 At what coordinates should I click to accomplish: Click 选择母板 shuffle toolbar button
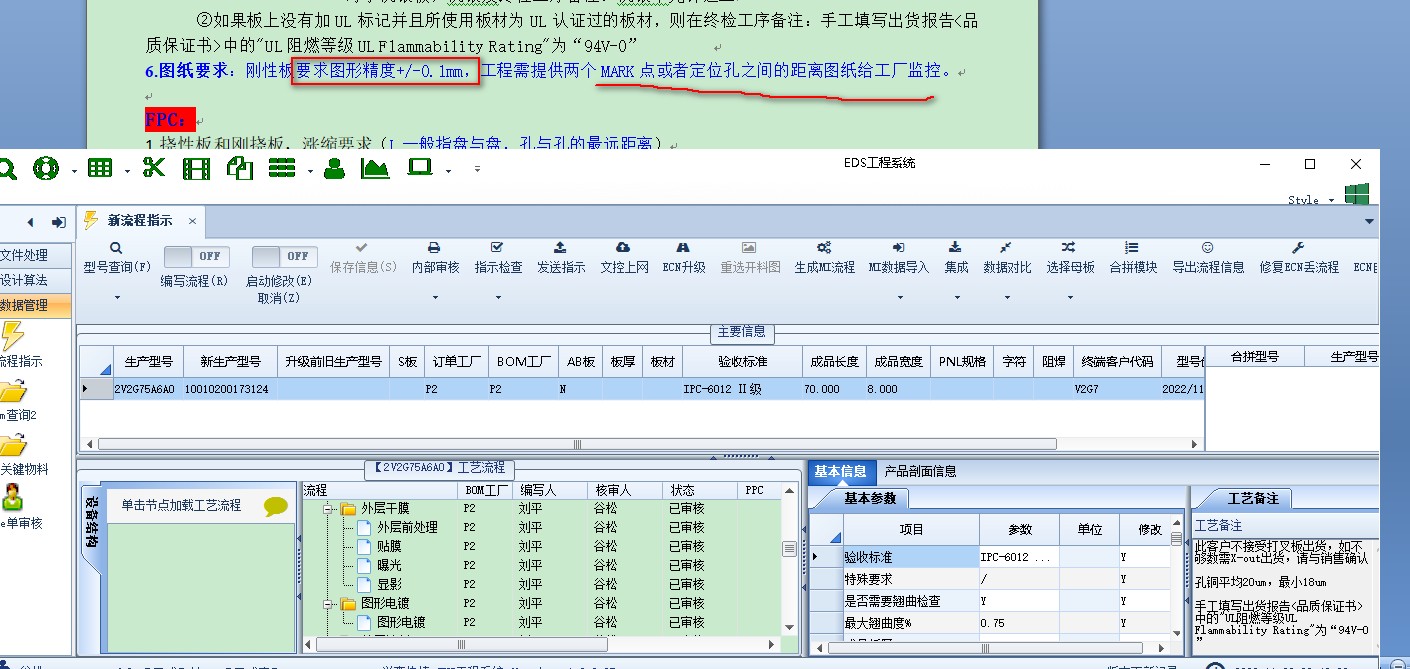coord(1070,258)
